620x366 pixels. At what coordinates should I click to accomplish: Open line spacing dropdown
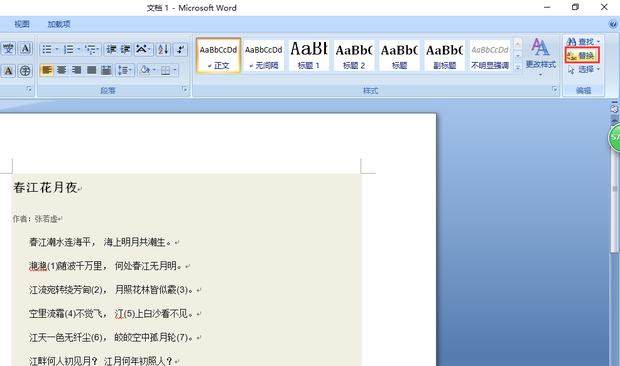(x=125, y=70)
